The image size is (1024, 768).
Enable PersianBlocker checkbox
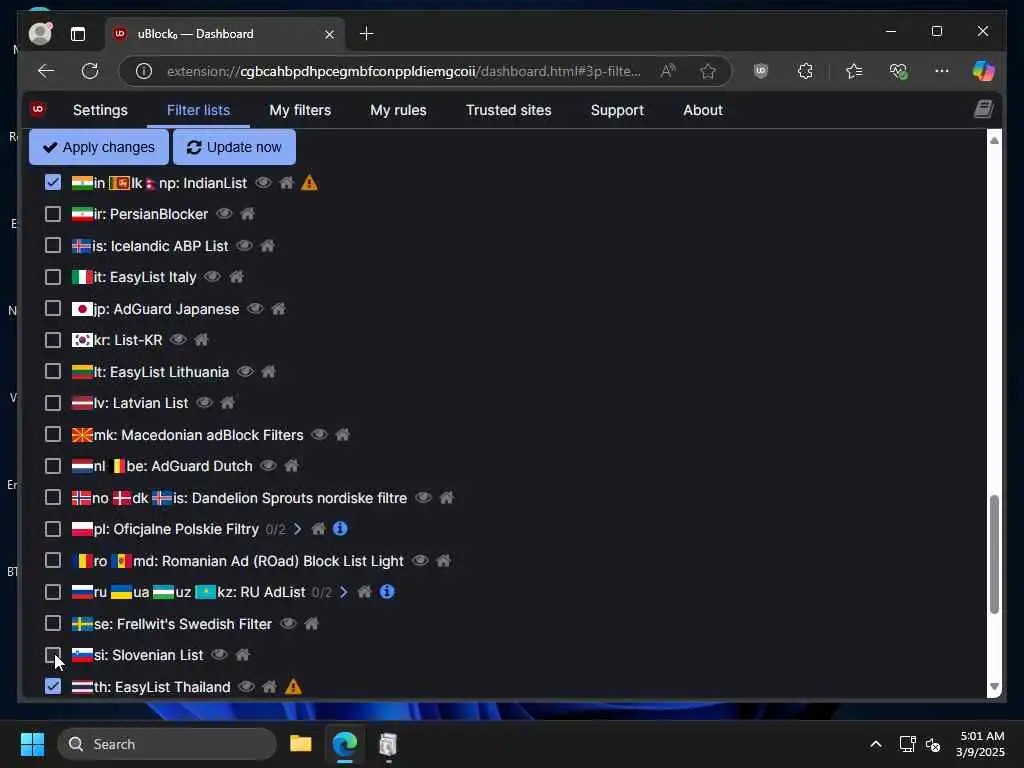(53, 214)
